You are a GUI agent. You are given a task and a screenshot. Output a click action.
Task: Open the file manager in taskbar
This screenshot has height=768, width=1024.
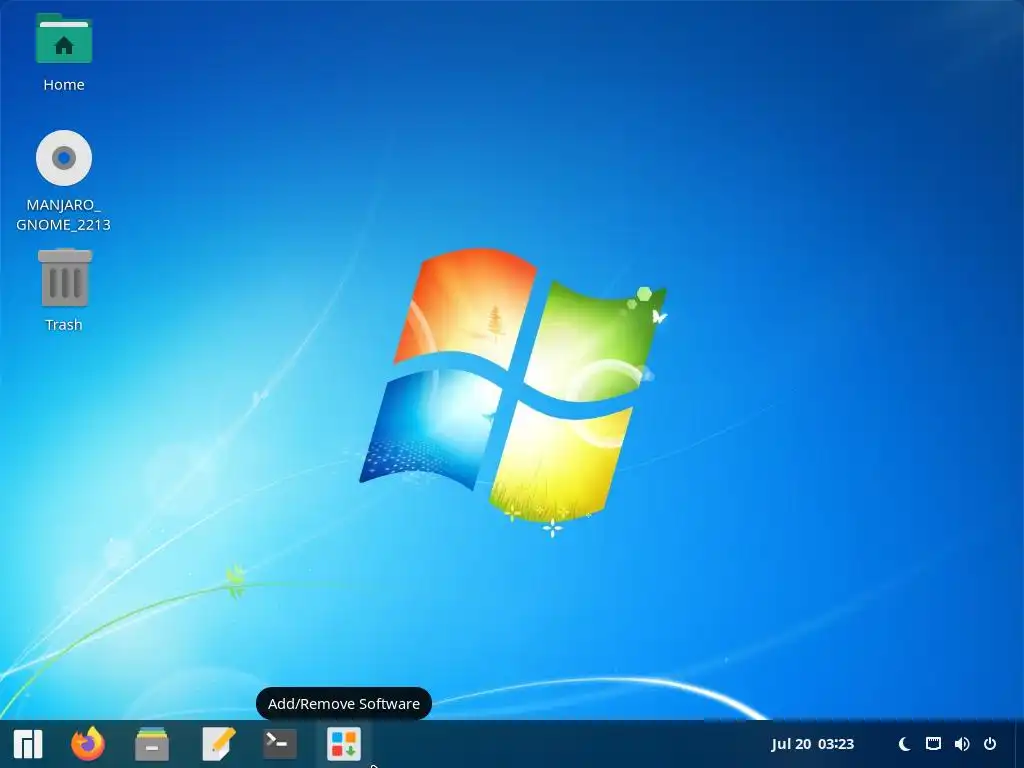pyautogui.click(x=152, y=744)
